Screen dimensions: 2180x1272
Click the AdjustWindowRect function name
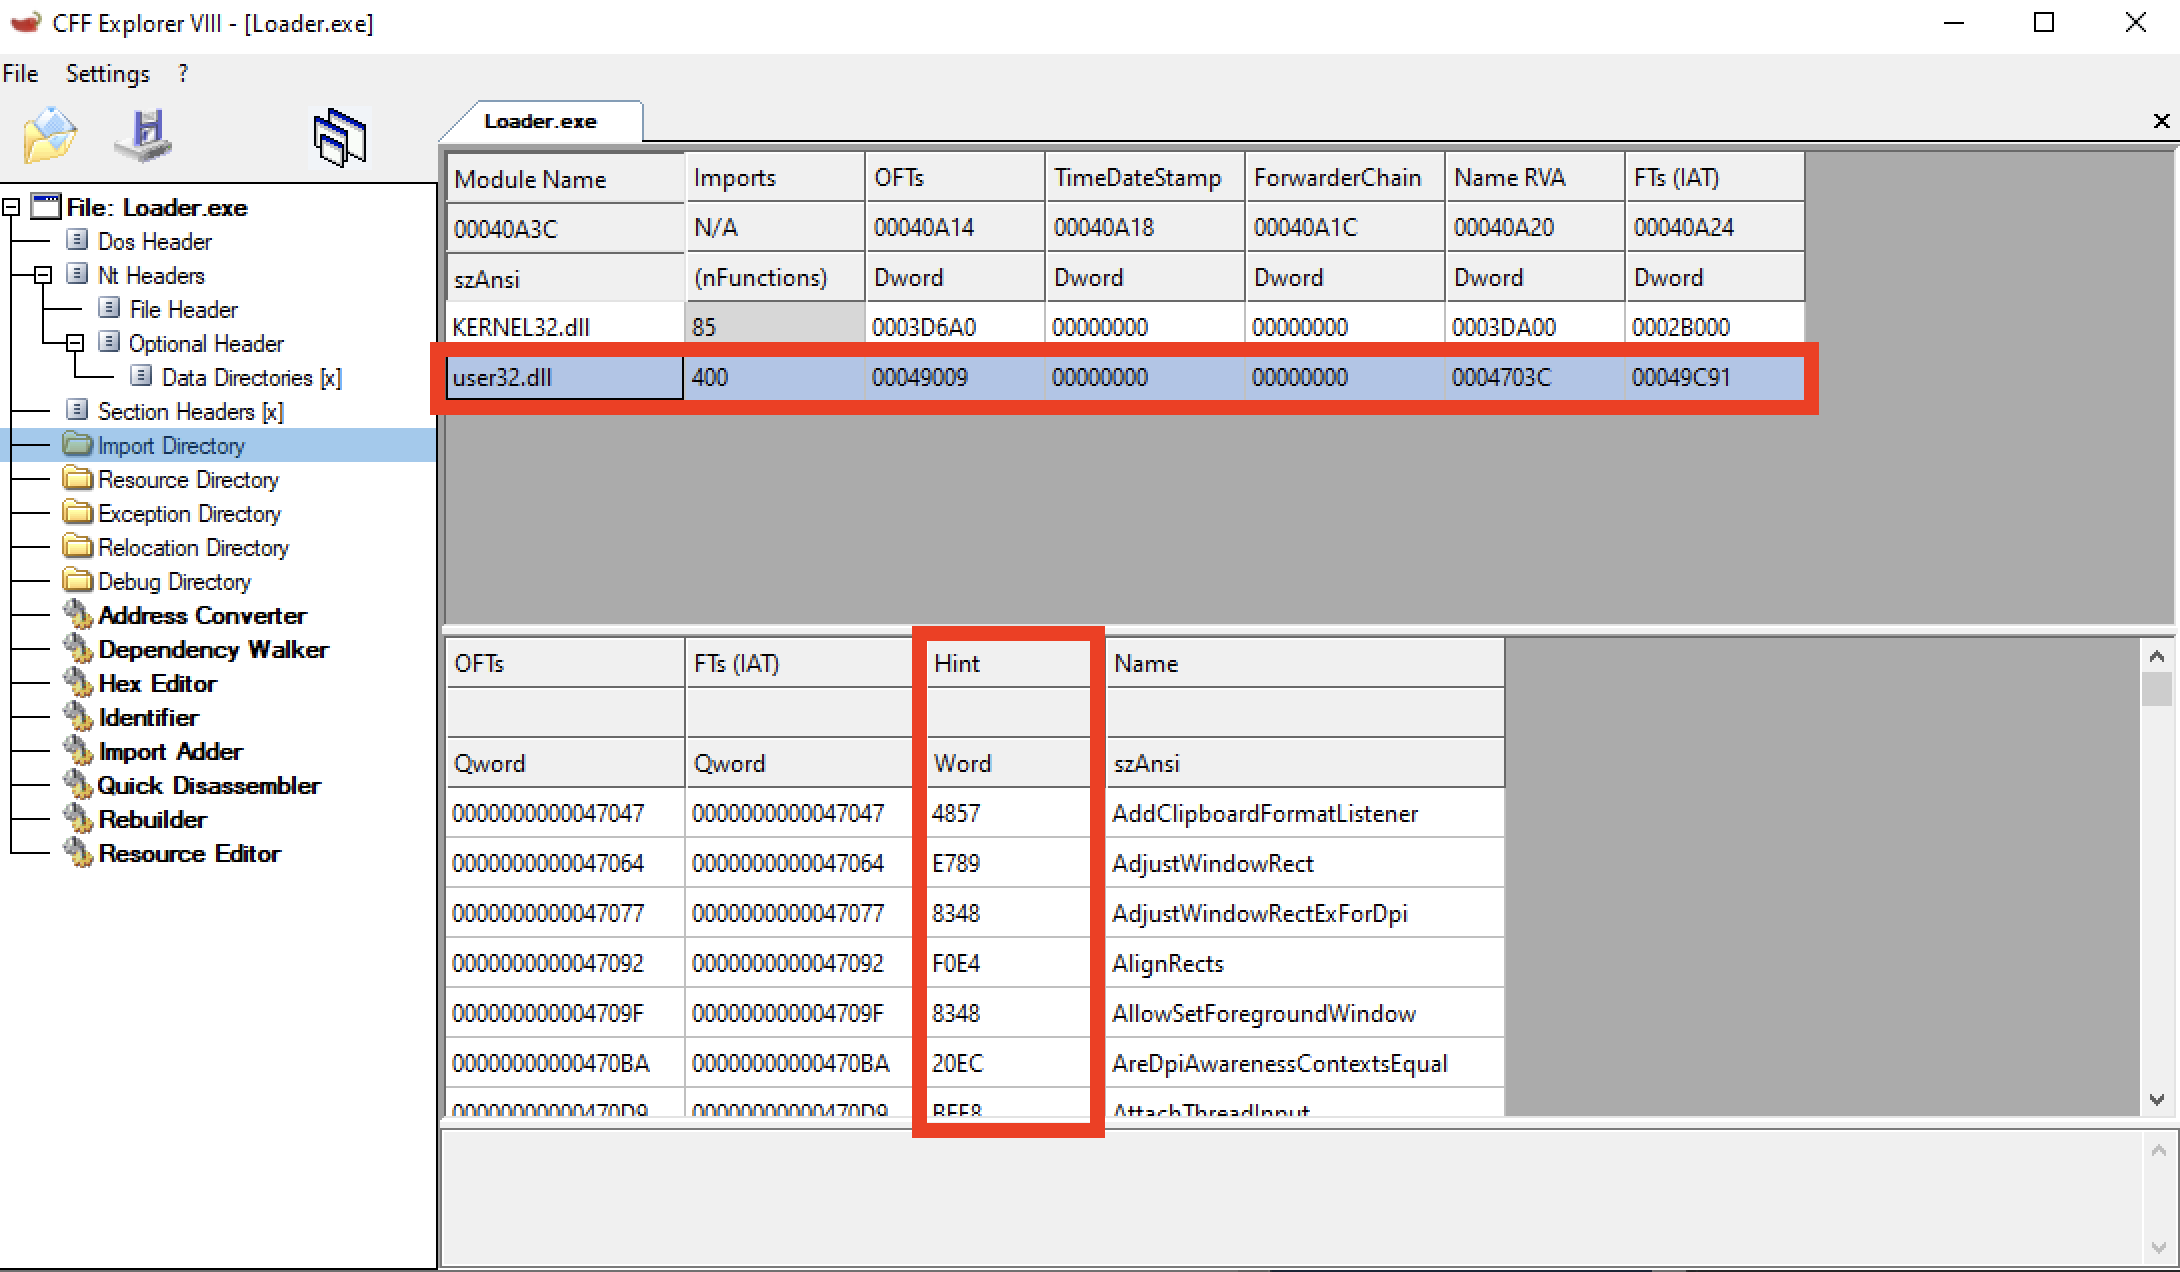pyautogui.click(x=1213, y=863)
